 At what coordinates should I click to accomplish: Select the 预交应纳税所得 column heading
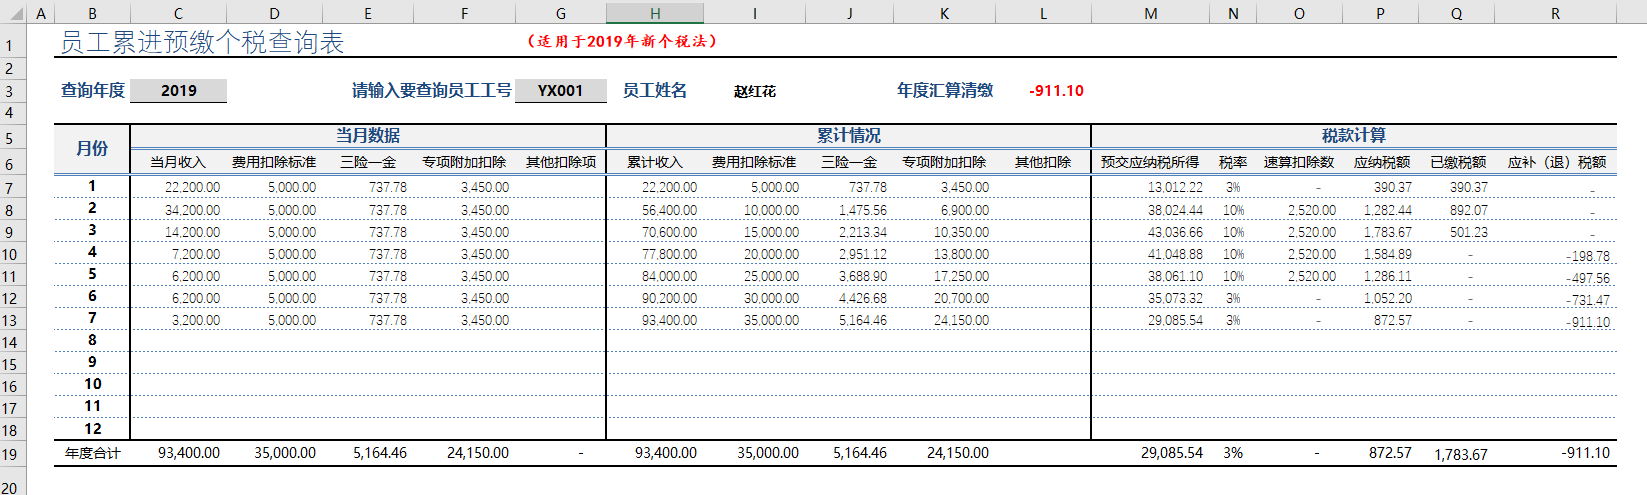click(1149, 162)
